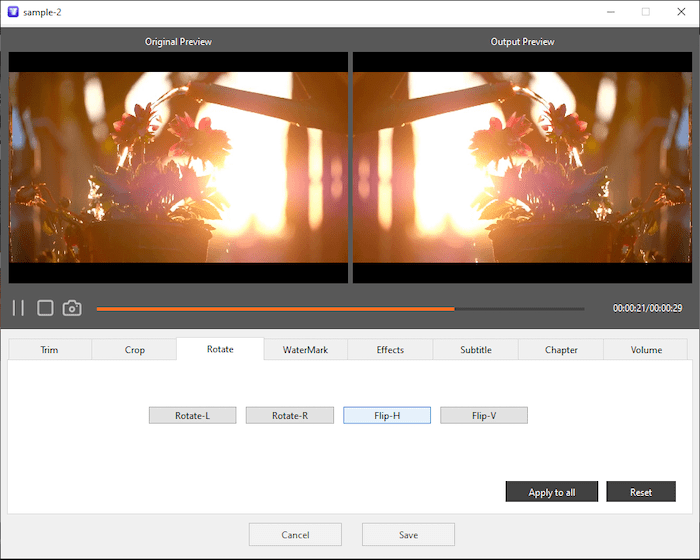This screenshot has height=560, width=700.
Task: Take a snapshot with the camera icon
Action: pyautogui.click(x=72, y=308)
